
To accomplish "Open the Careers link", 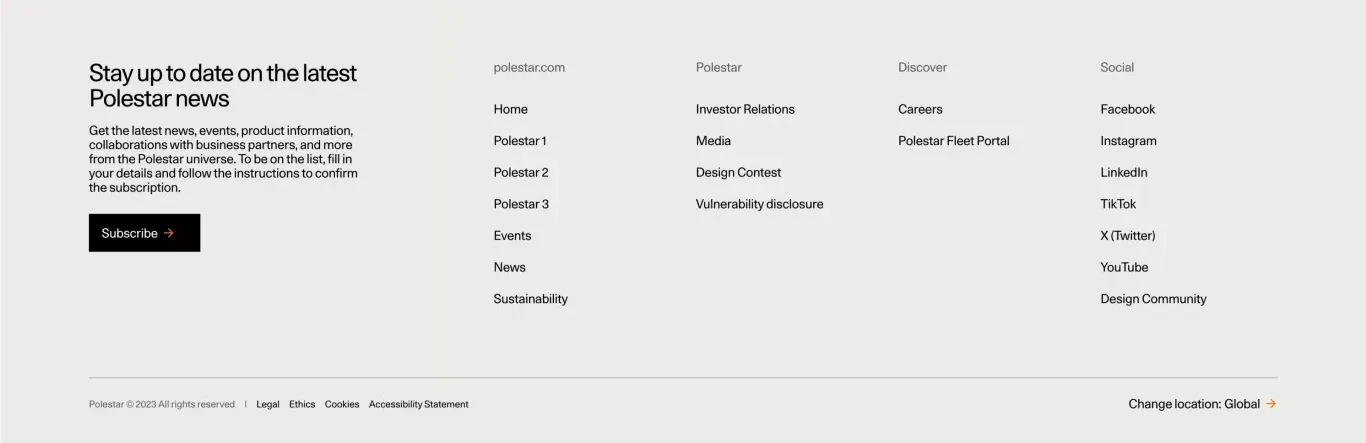I will click(x=920, y=109).
